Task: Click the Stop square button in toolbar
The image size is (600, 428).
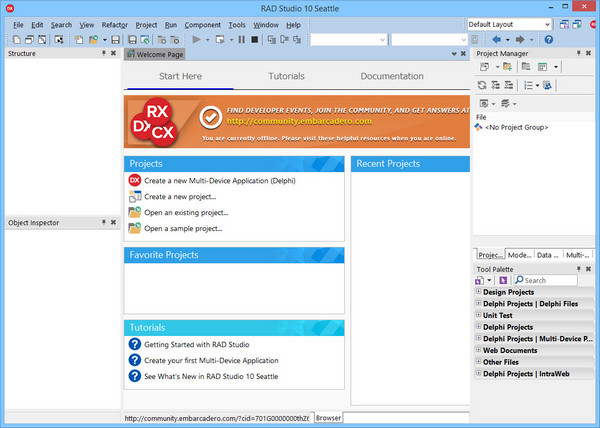Action: [x=256, y=40]
